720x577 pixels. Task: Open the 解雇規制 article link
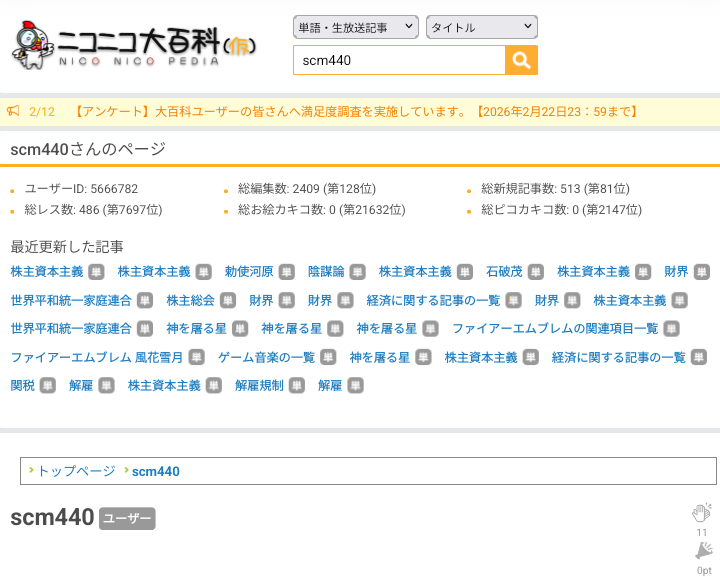coord(259,386)
